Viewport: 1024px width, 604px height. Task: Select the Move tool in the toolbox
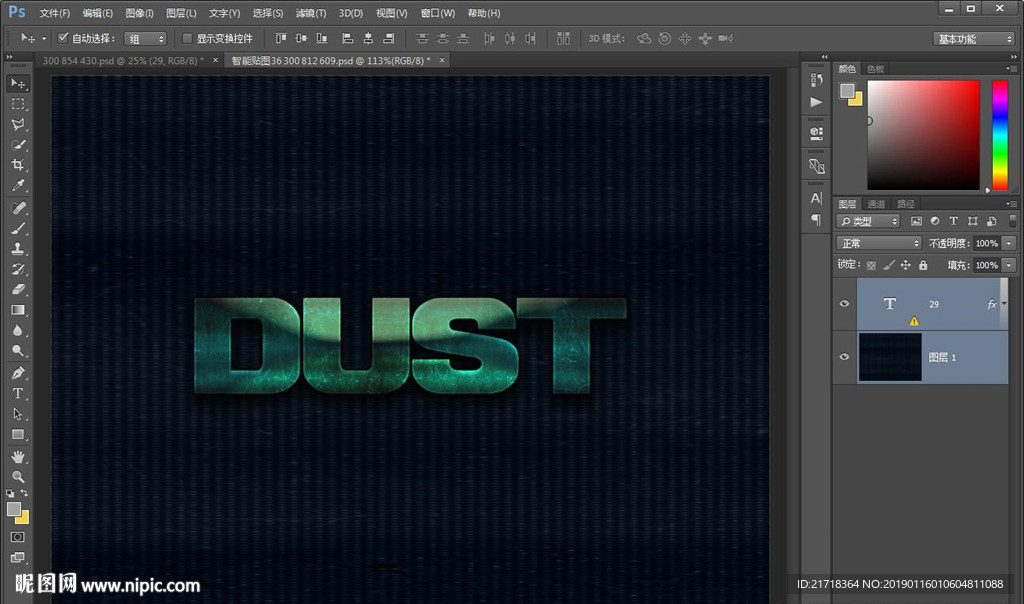[x=18, y=84]
